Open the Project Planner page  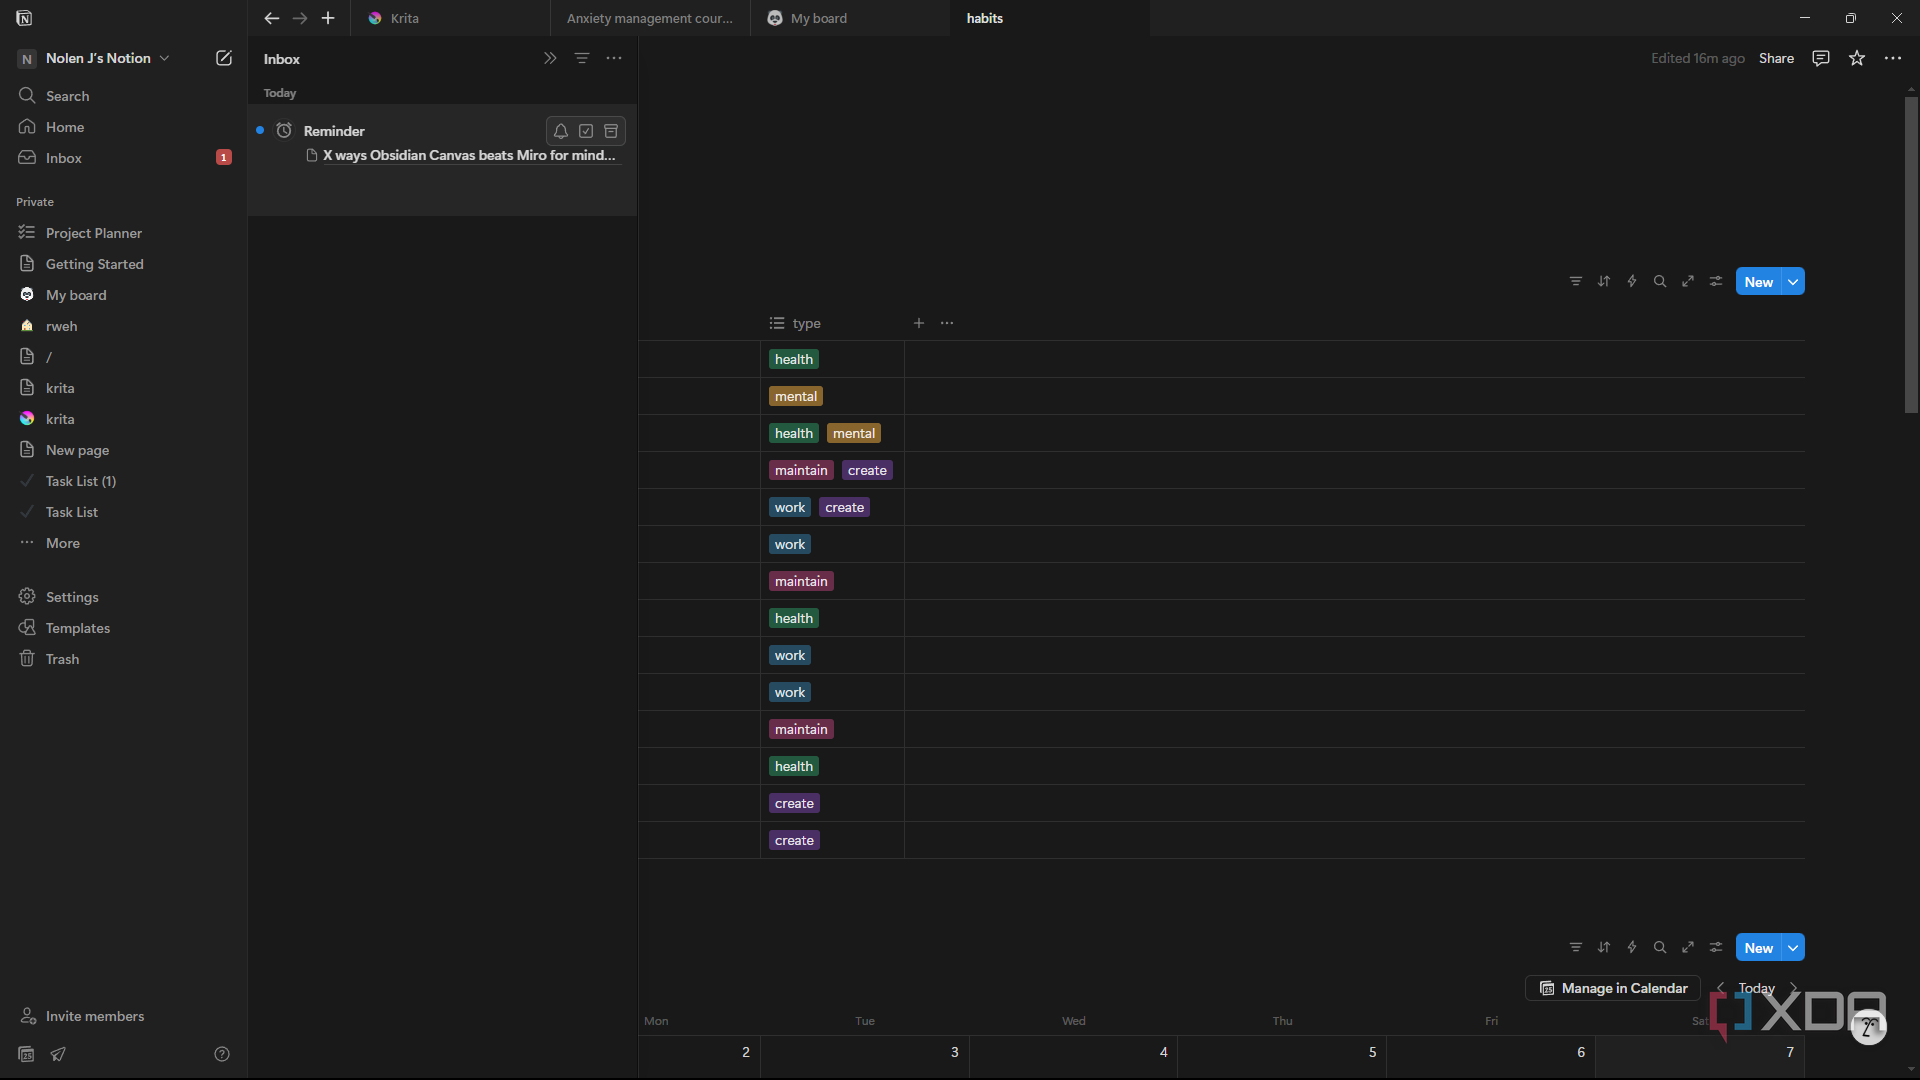click(124, 233)
